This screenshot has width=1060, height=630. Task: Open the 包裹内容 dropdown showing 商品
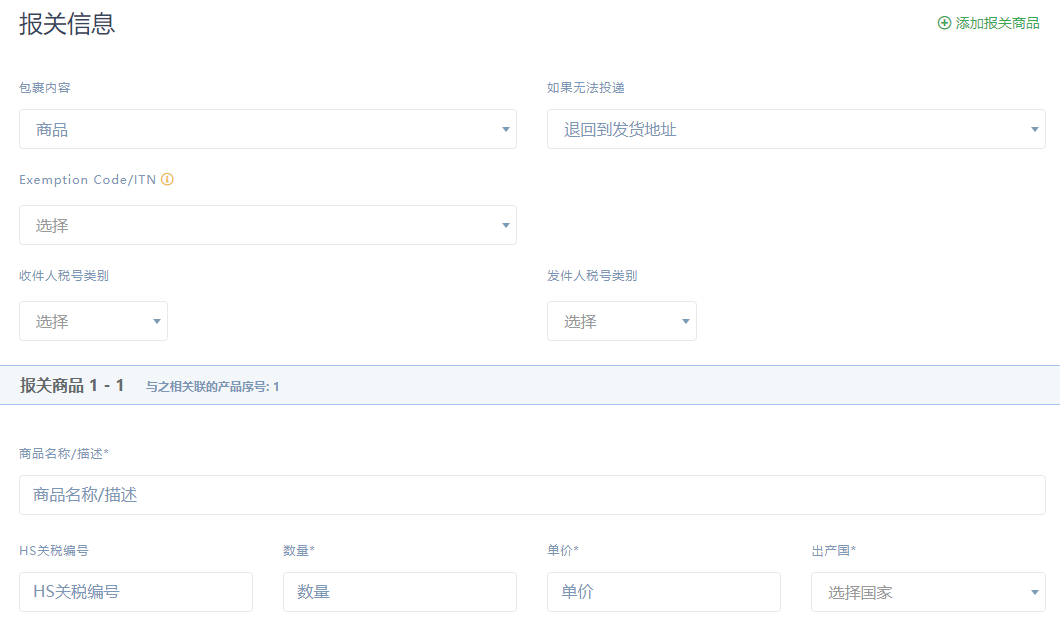[268, 129]
